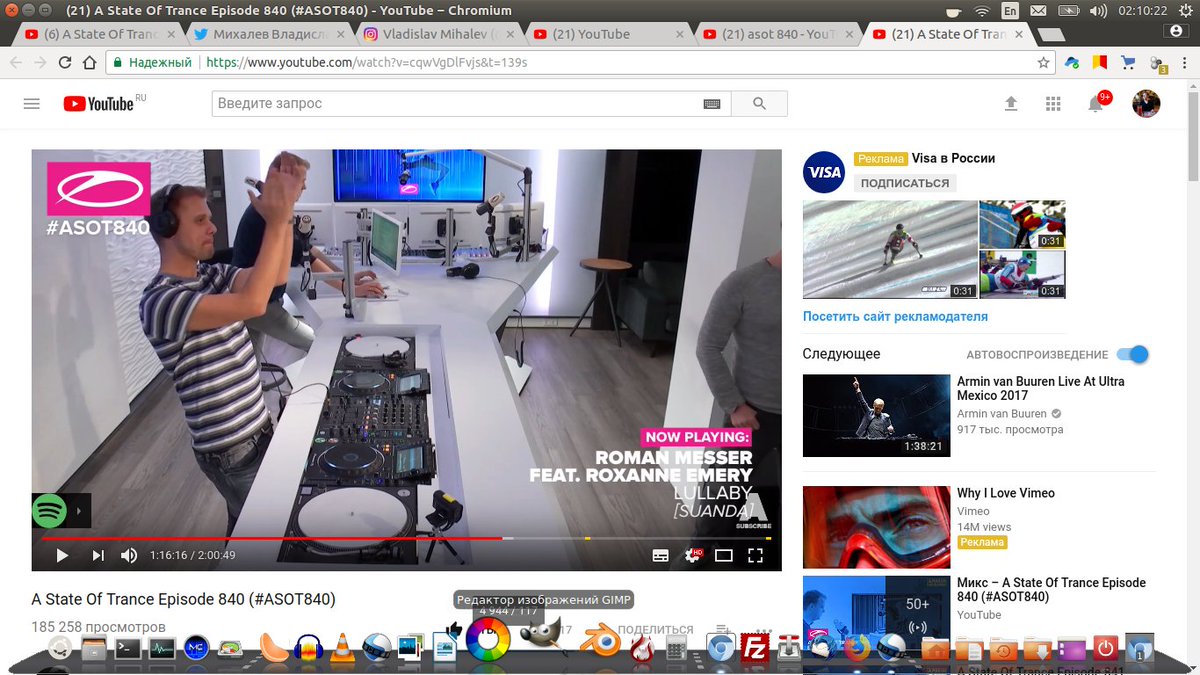The image size is (1200, 675).
Task: Open the 'Посетить сайт рекламодателя' link
Action: [x=895, y=316]
